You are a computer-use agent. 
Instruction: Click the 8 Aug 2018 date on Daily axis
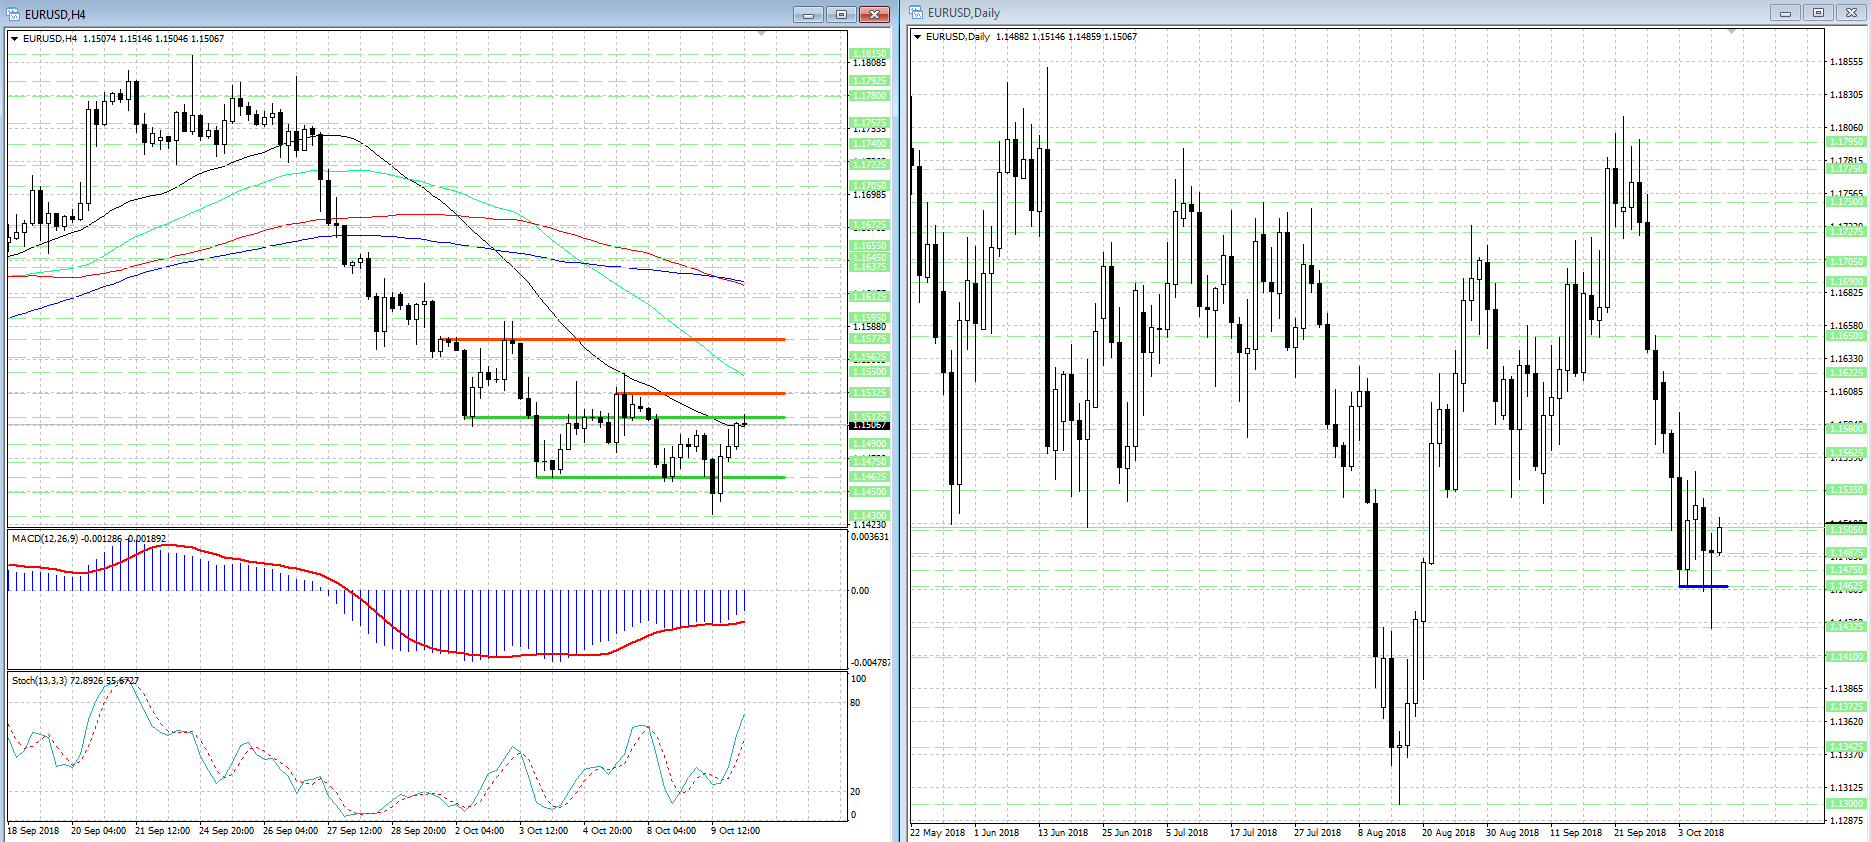pos(1382,833)
